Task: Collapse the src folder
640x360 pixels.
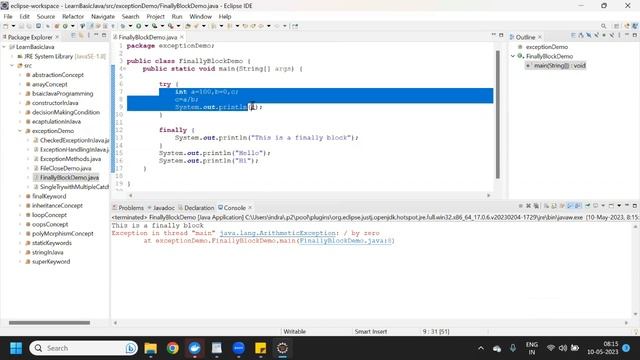Action: 11,66
